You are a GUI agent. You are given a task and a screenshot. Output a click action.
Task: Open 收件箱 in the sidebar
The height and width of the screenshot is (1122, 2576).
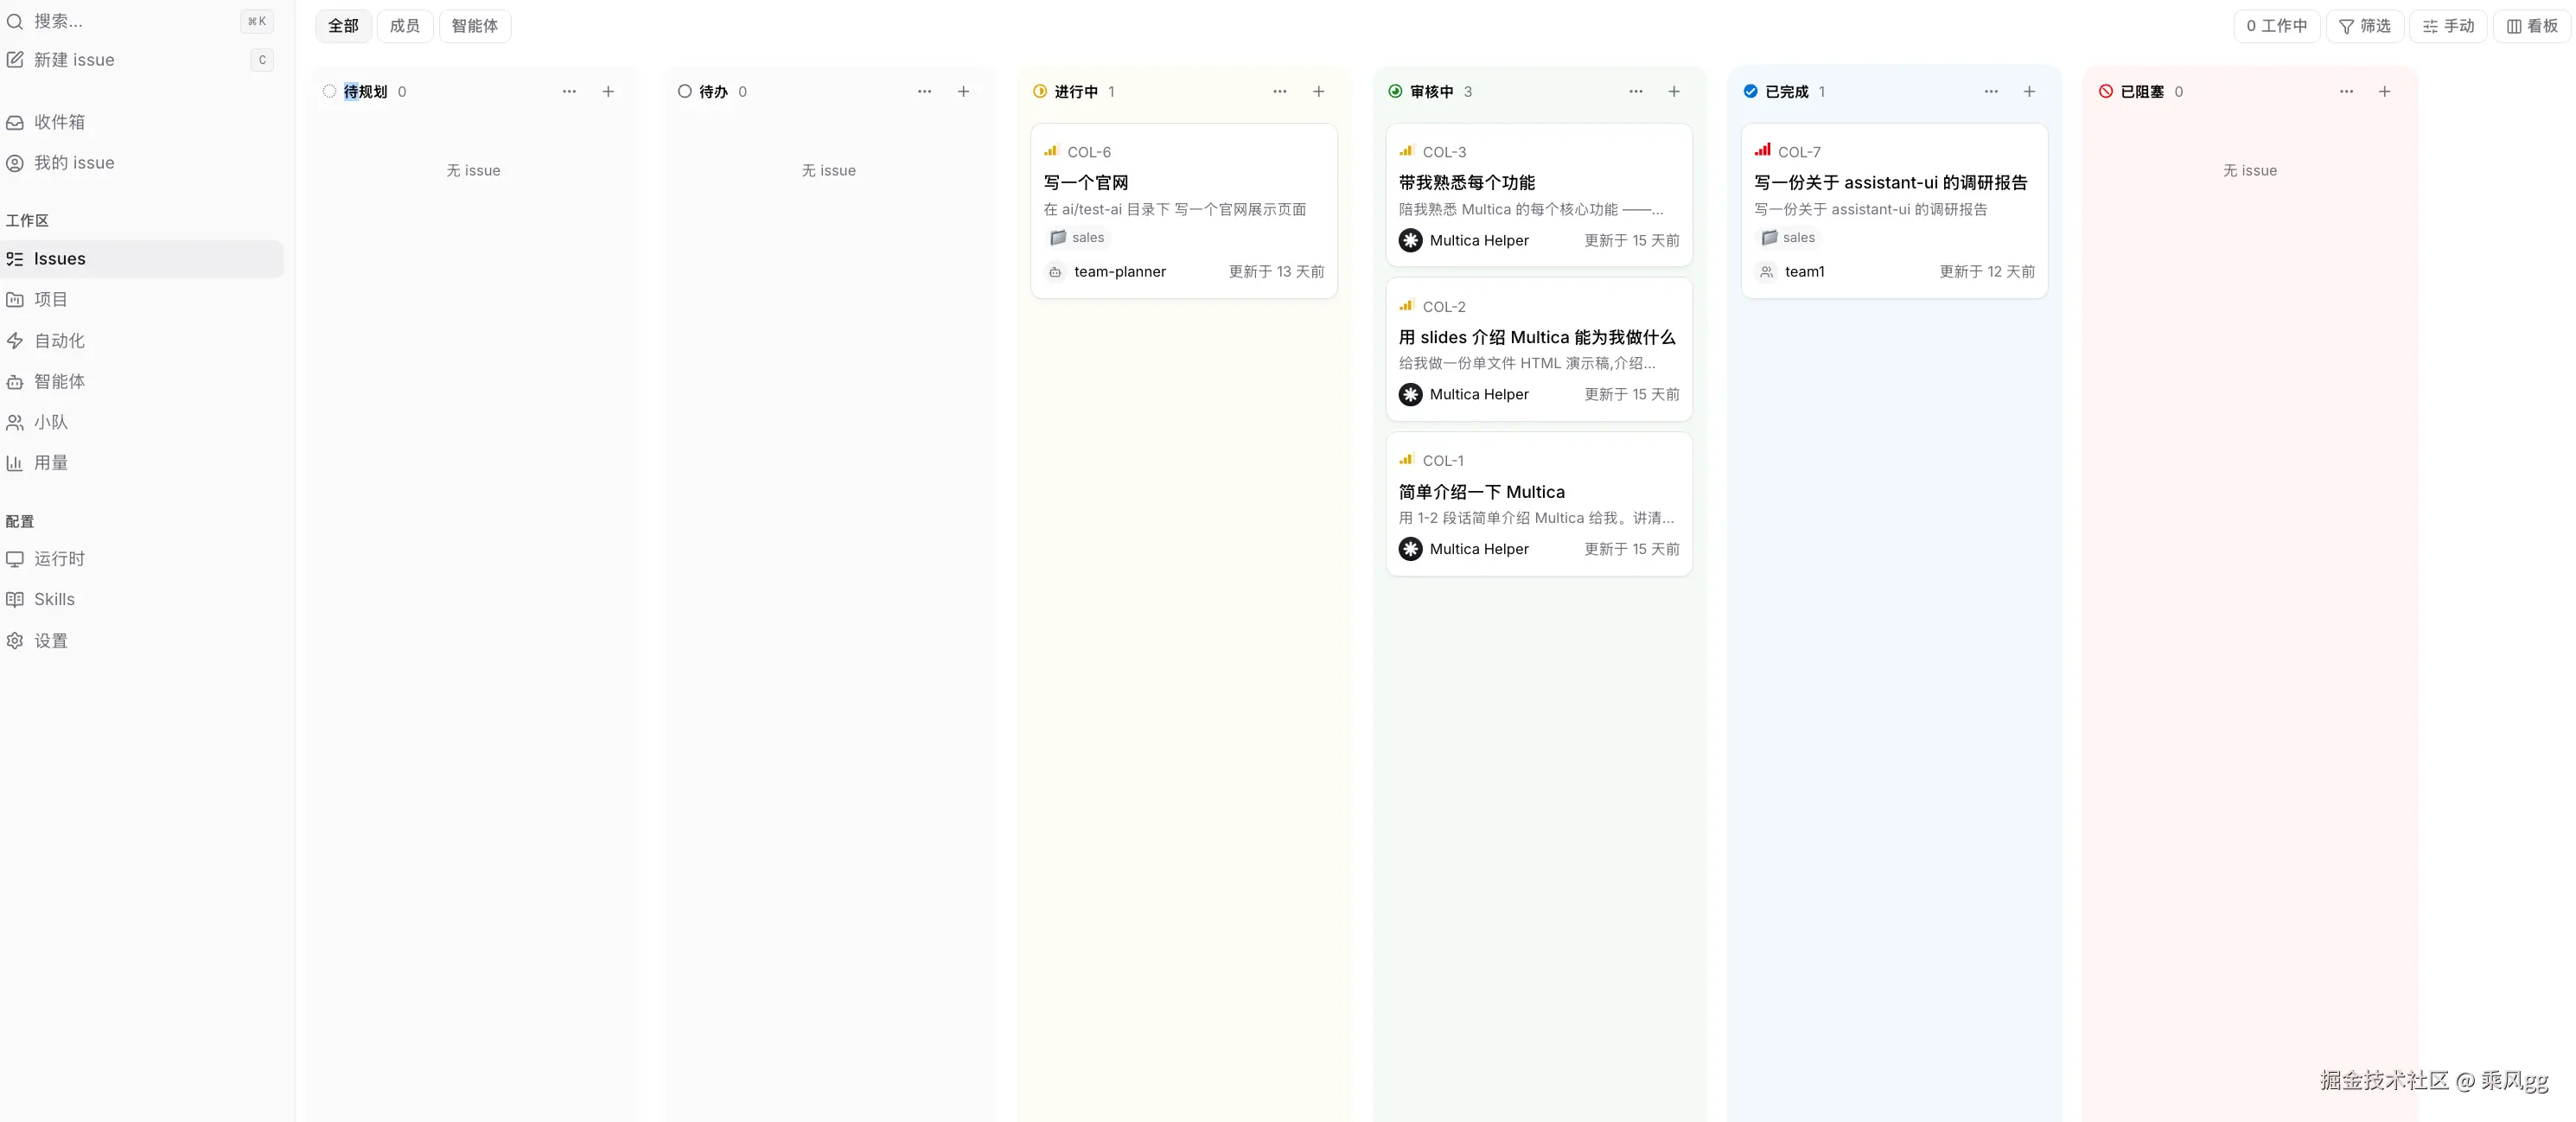142,122
